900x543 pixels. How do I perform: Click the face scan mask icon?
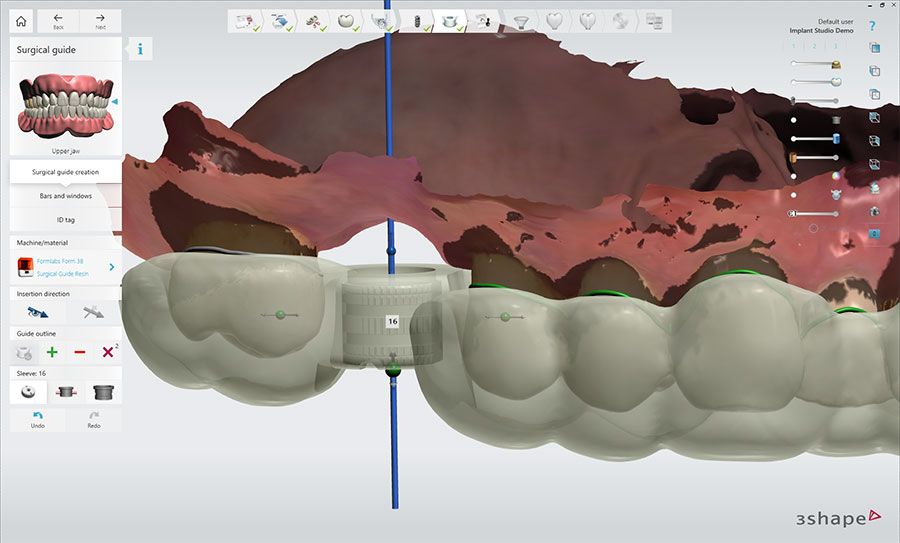[x=836, y=195]
